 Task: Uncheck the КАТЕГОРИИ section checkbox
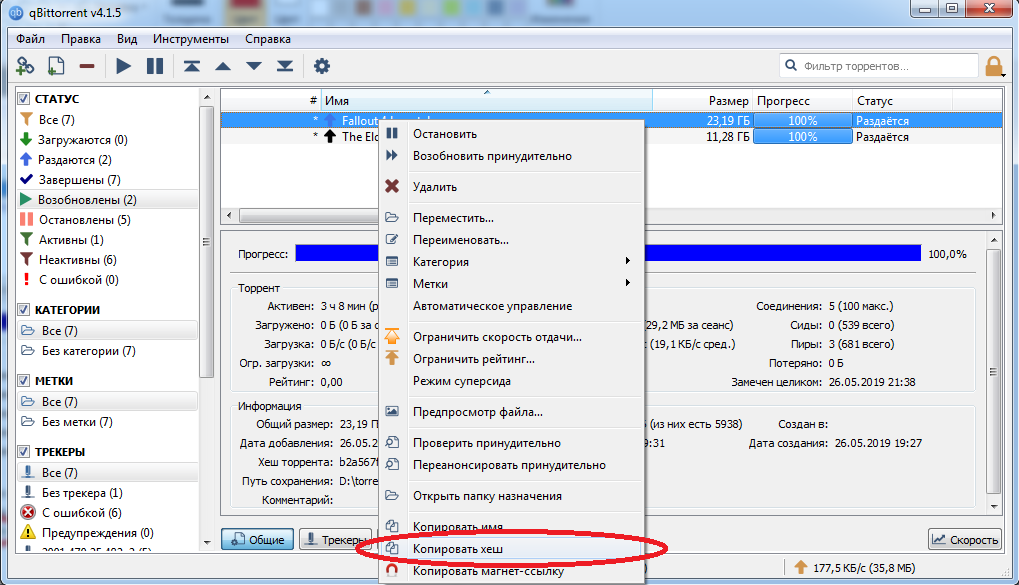[25, 310]
